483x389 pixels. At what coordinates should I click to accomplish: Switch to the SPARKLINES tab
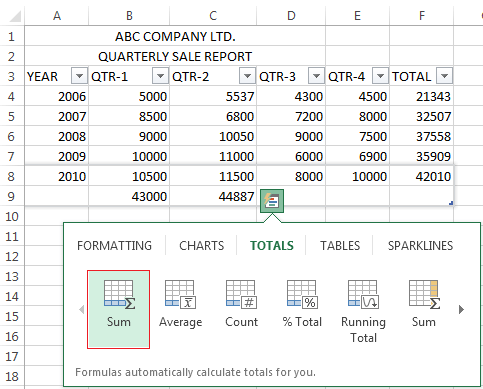coord(420,246)
